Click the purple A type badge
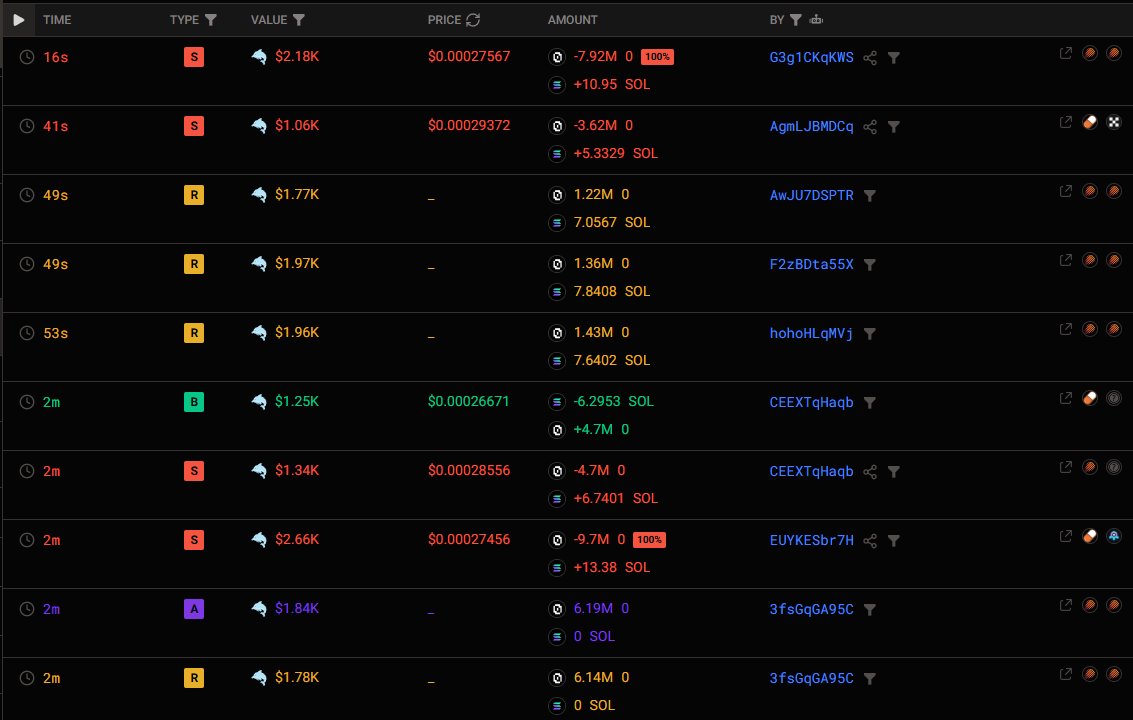 click(x=194, y=609)
